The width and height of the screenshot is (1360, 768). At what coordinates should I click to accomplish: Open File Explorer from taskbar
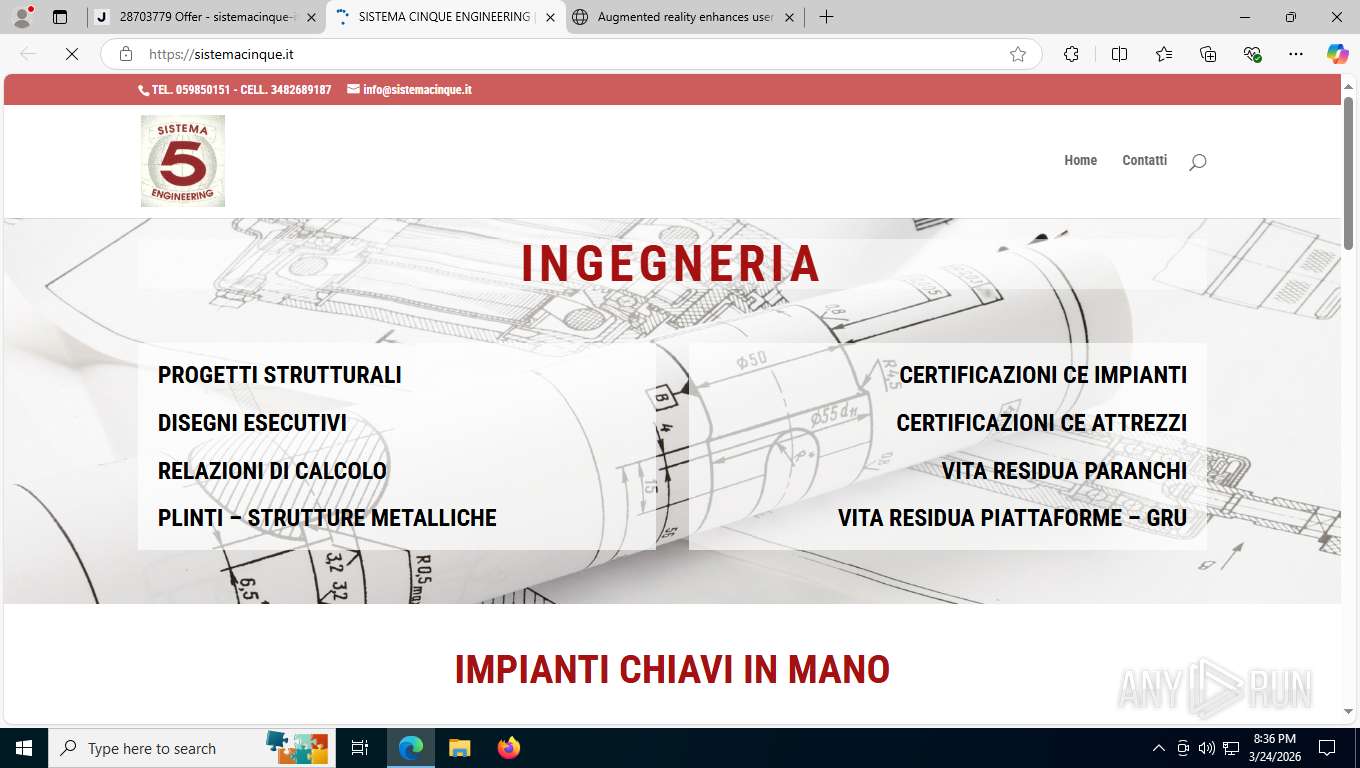tap(459, 748)
